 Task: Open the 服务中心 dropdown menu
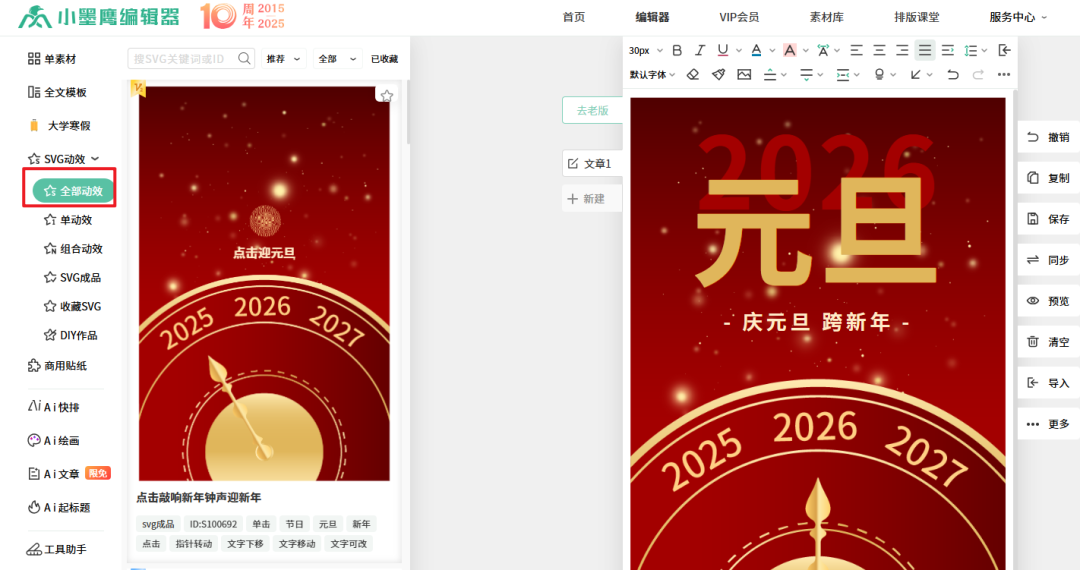[x=1018, y=17]
